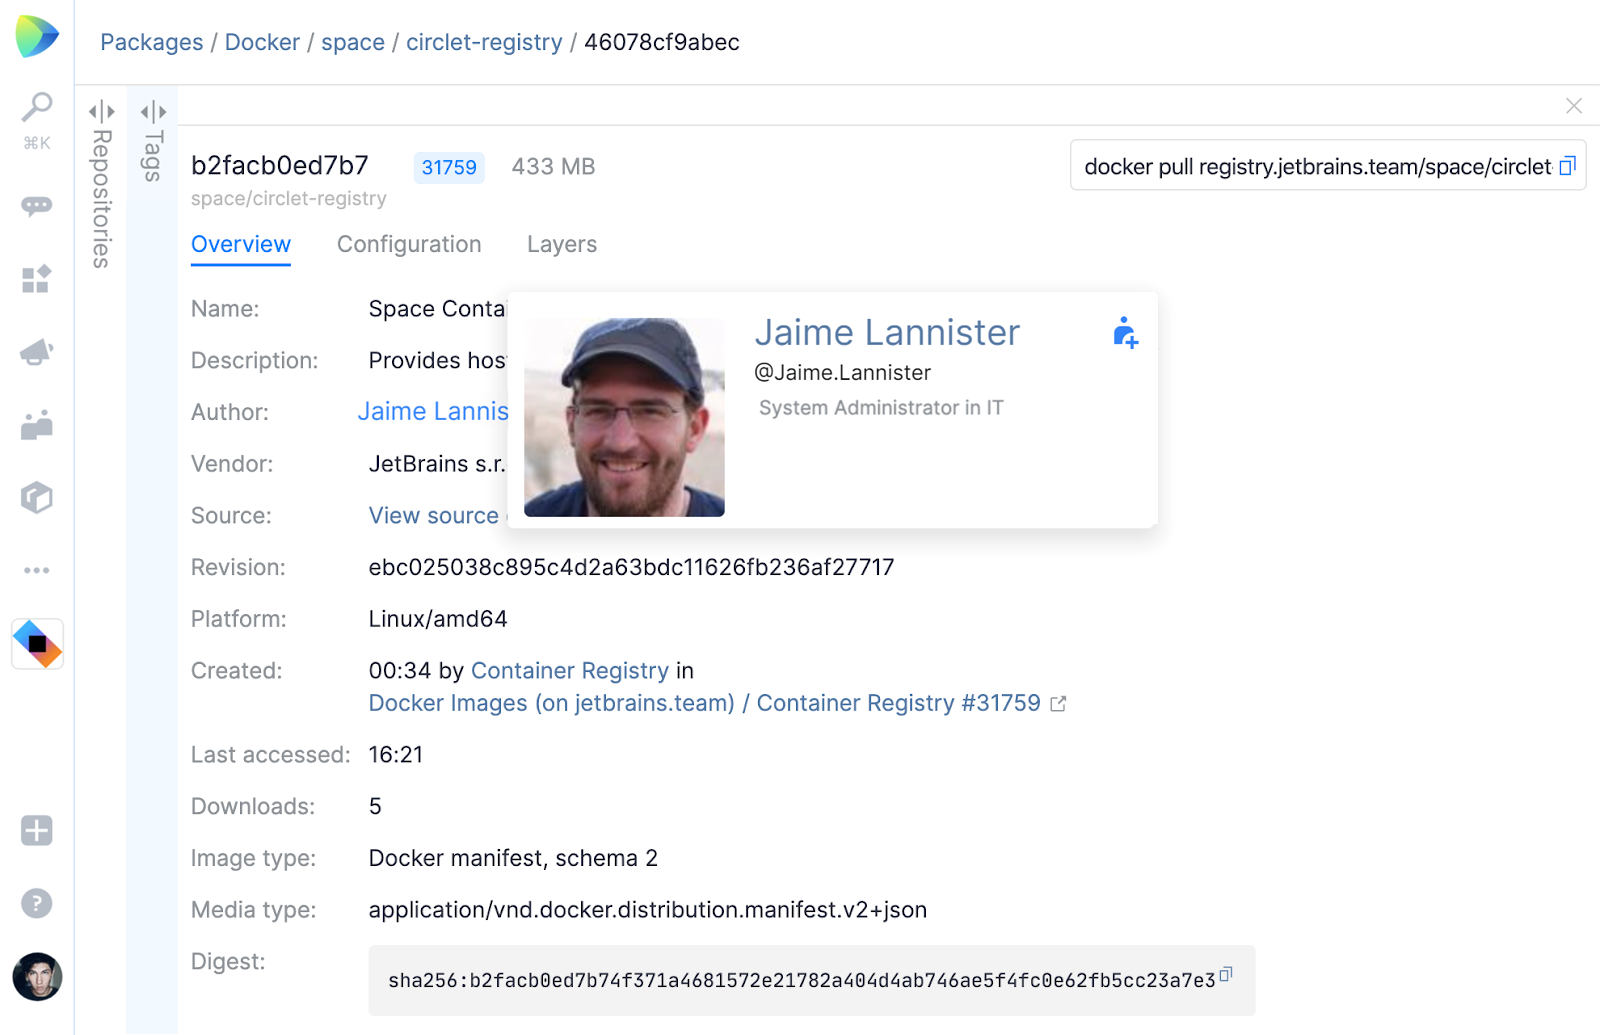Image resolution: width=1603 pixels, height=1035 pixels.
Task: Click Jaime Lannister's profile photo
Action: pyautogui.click(x=624, y=417)
